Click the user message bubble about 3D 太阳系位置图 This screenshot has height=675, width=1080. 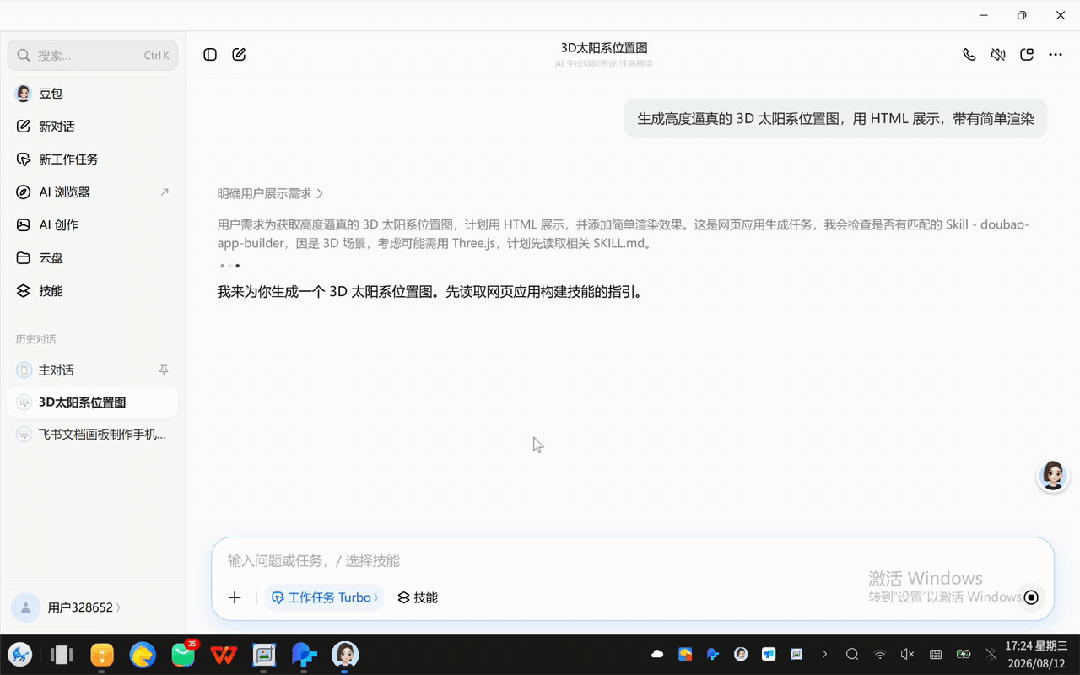[x=835, y=118]
